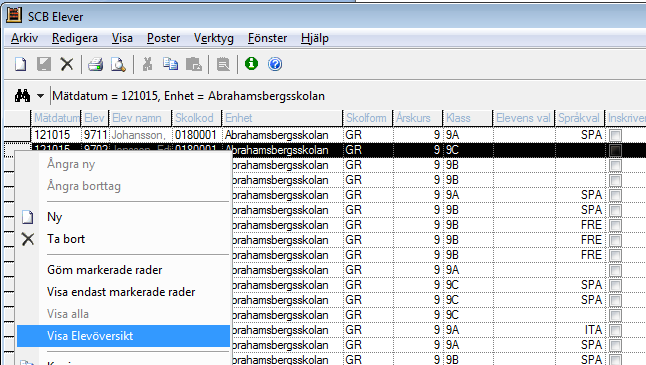This screenshot has width=646, height=365.
Task: Open the Fönster menu
Action: click(x=267, y=38)
